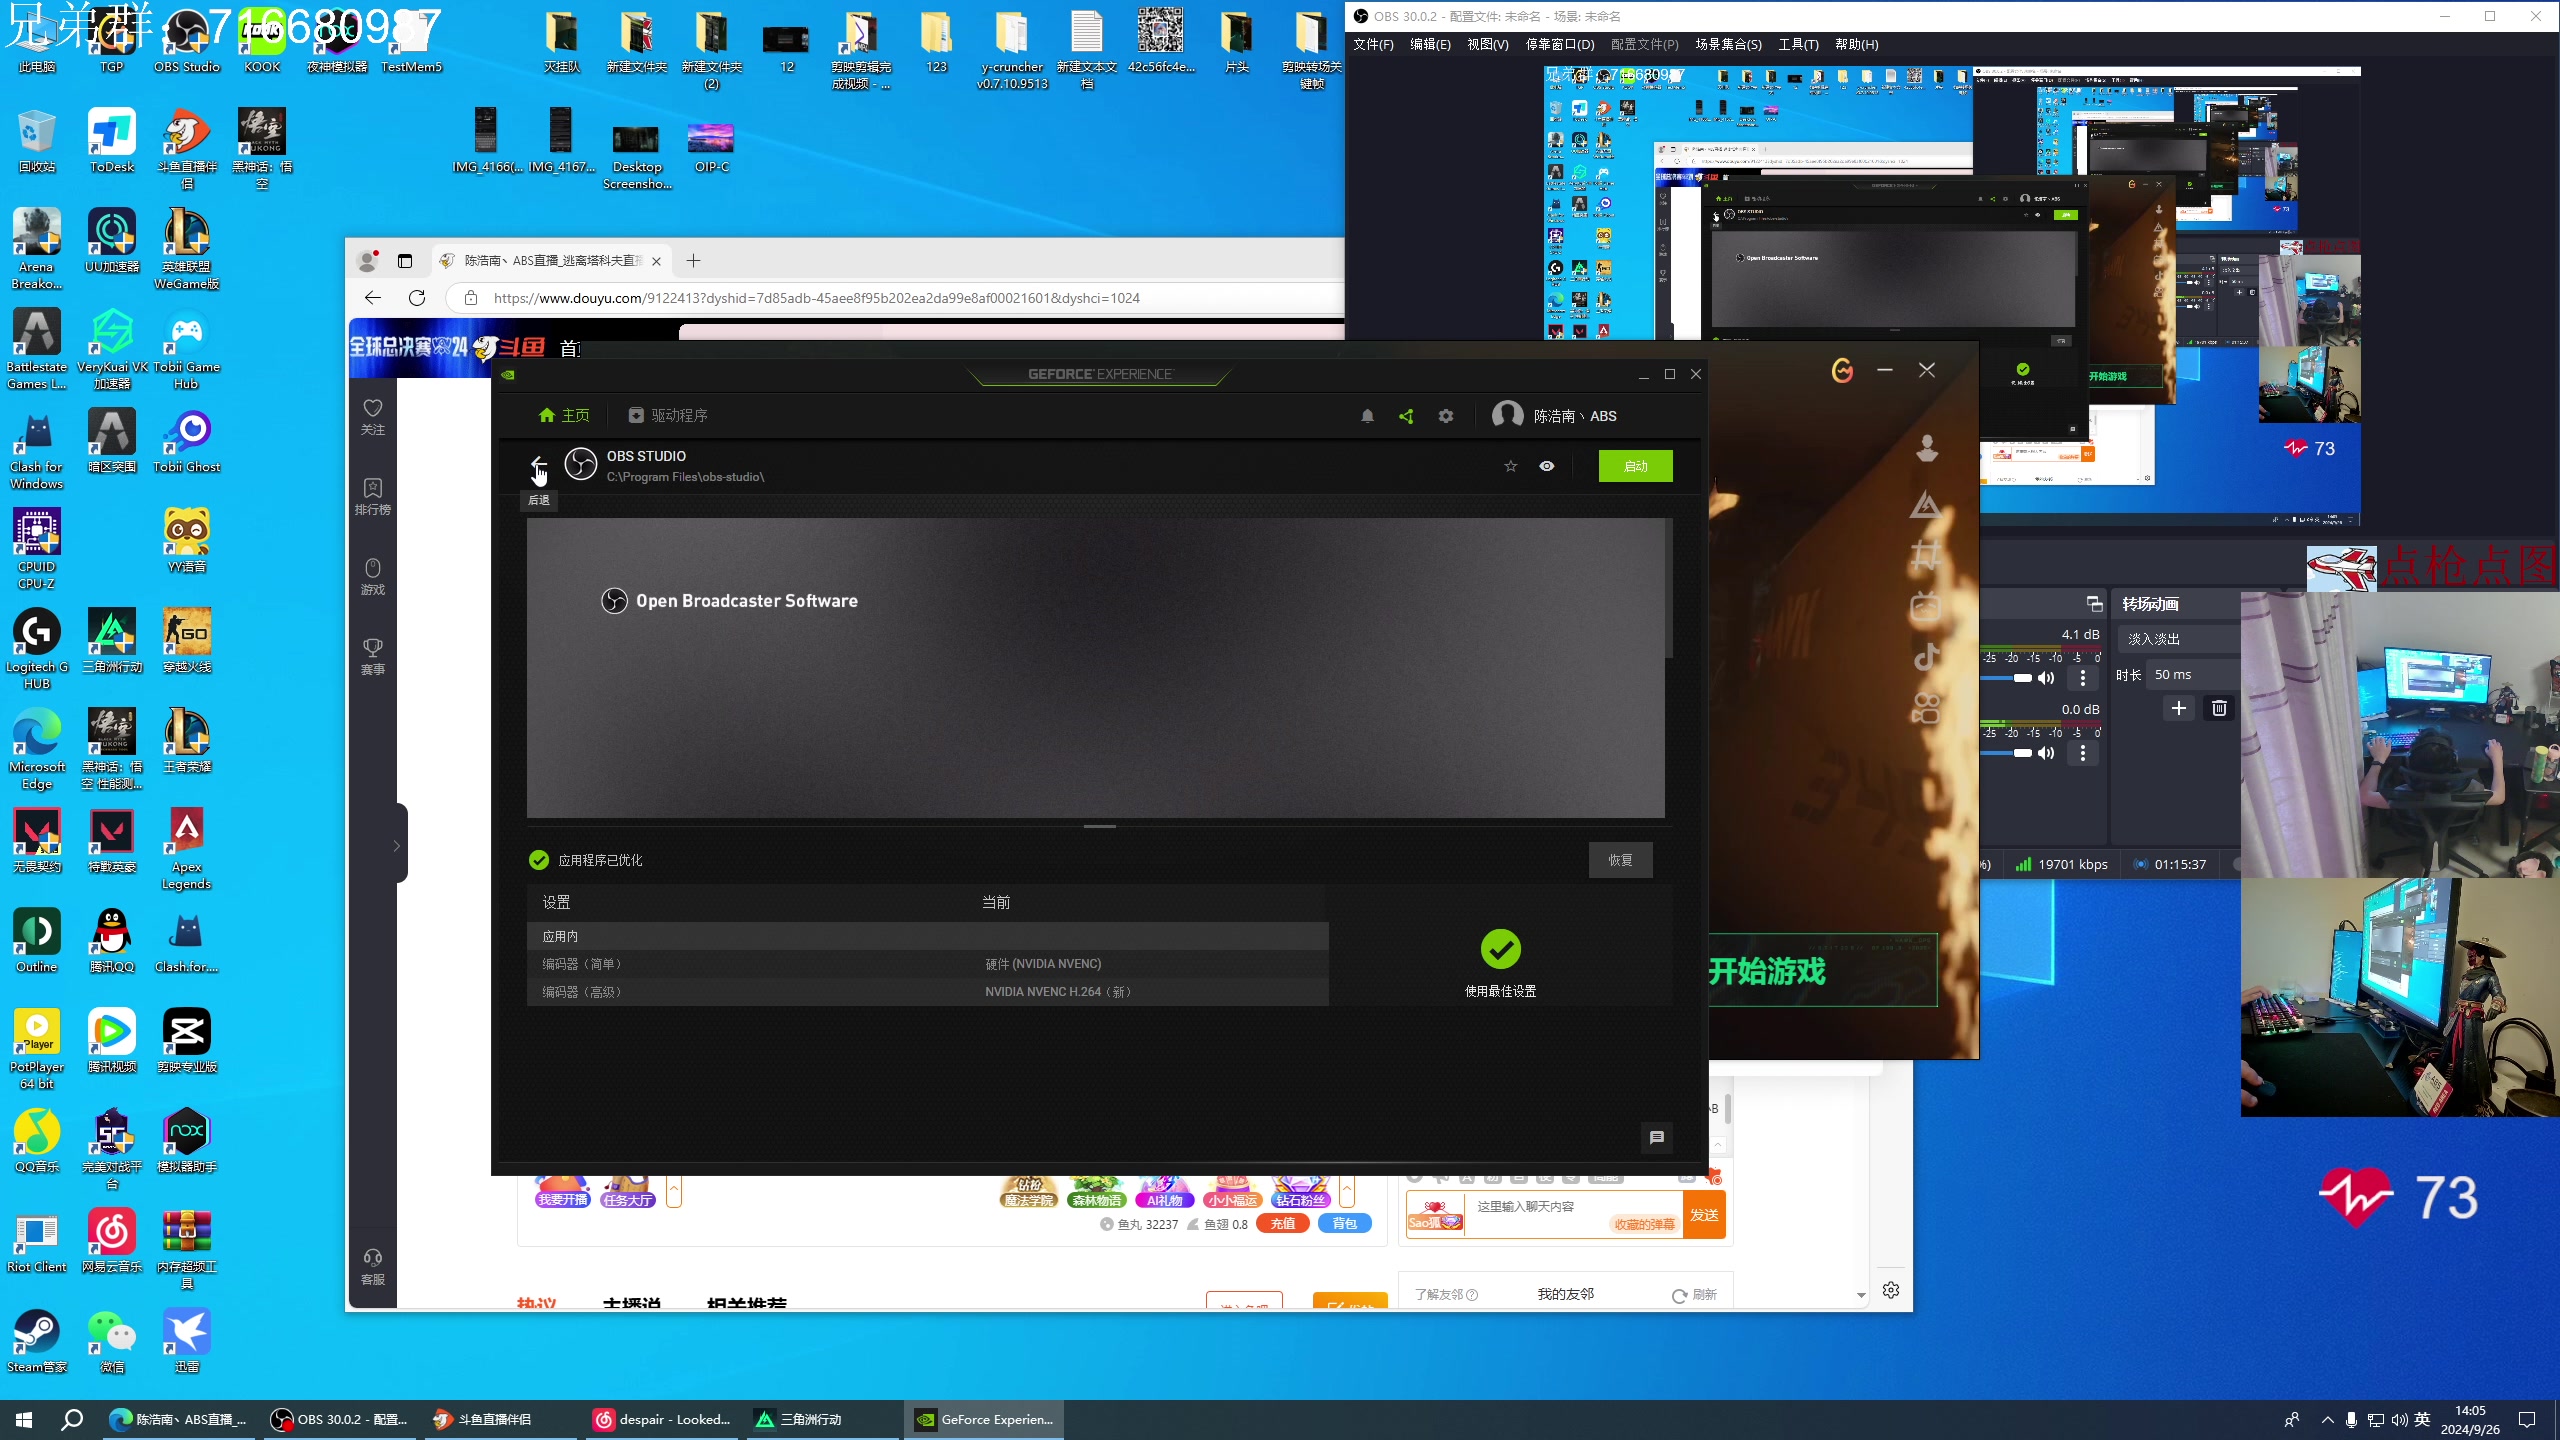Open GeForce Experience settings gear

(x=1446, y=416)
